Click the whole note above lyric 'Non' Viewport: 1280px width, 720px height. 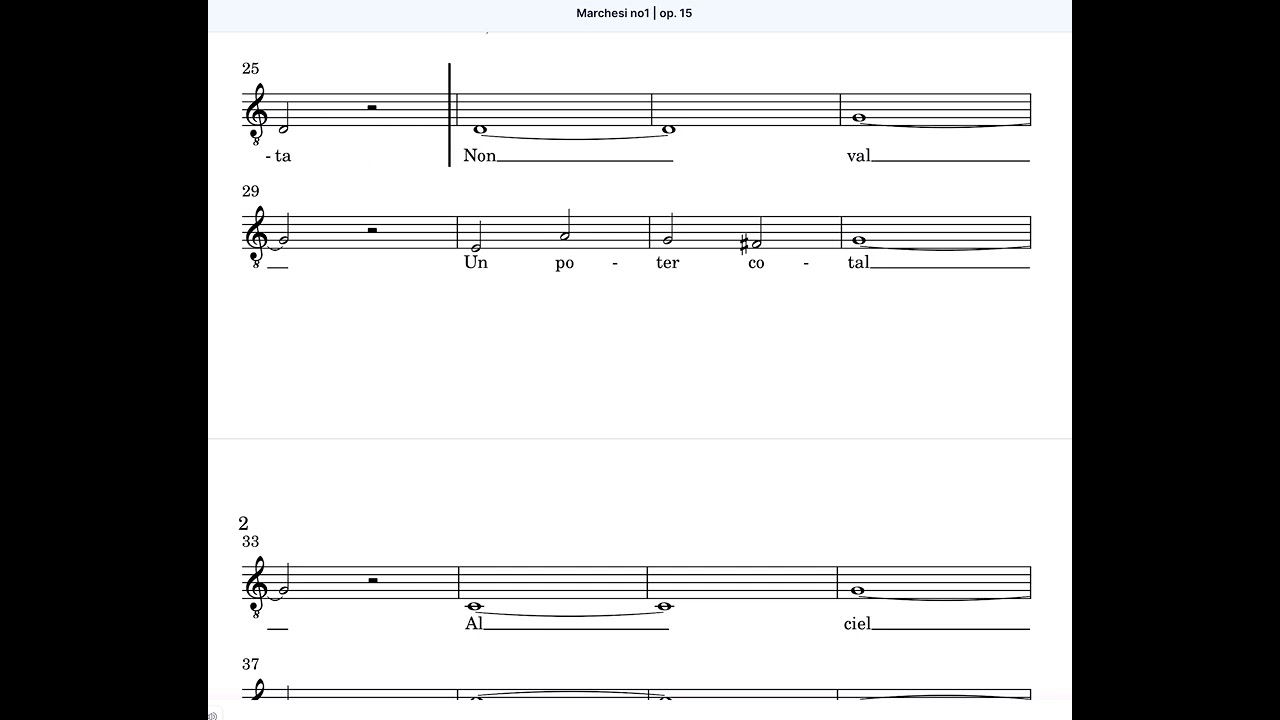(479, 128)
